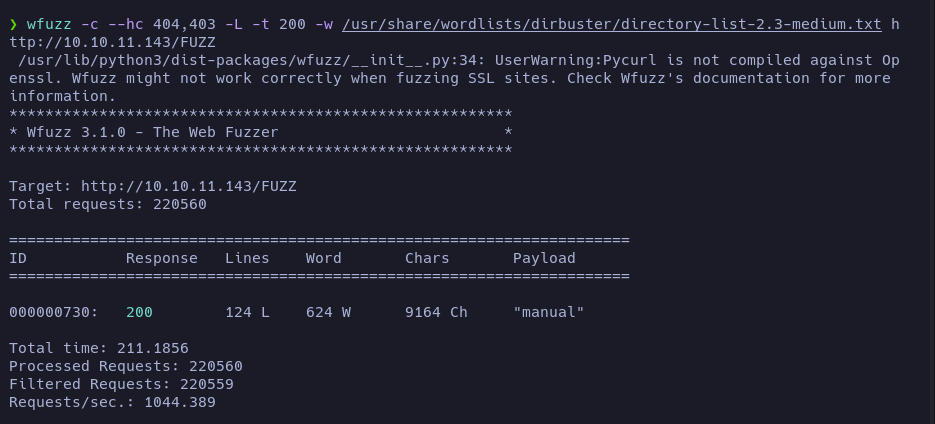Click the "manual" payload result

click(x=548, y=312)
